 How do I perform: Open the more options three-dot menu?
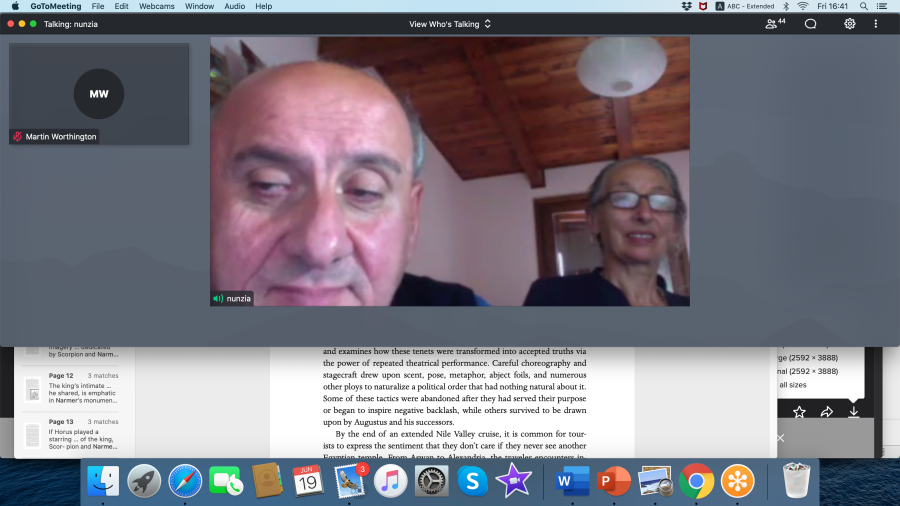click(x=876, y=24)
